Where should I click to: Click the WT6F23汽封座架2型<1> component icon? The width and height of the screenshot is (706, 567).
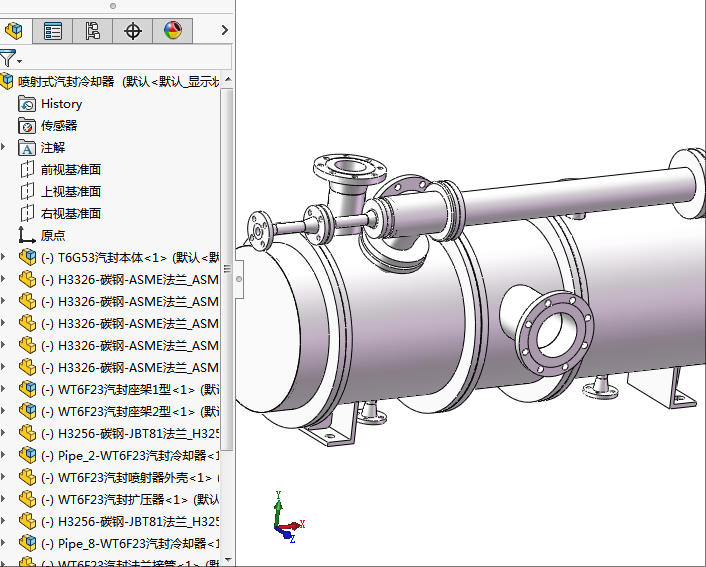27,411
